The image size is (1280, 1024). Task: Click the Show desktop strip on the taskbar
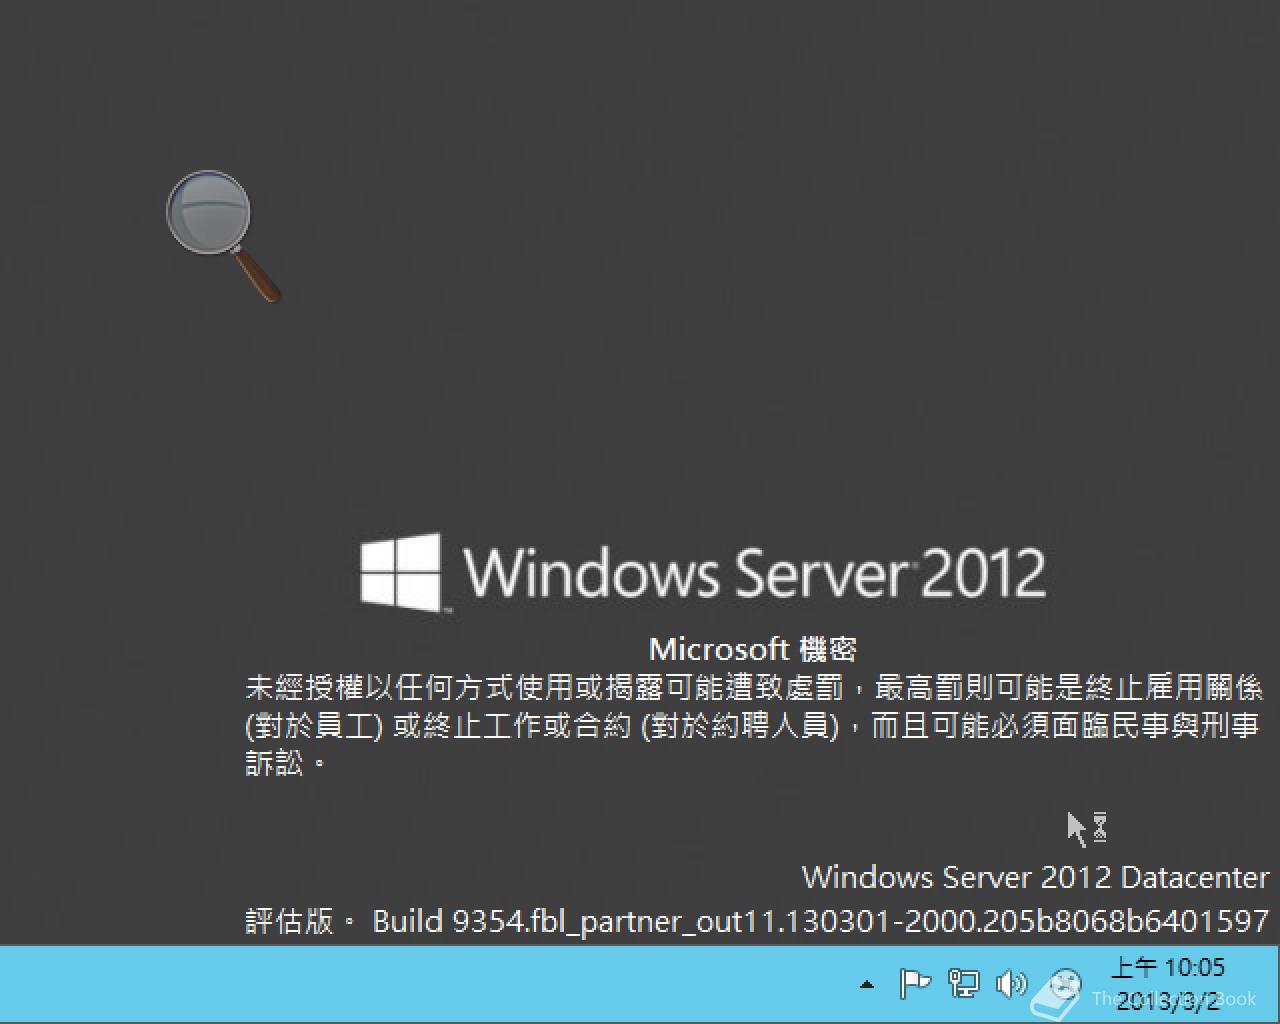tap(1274, 984)
